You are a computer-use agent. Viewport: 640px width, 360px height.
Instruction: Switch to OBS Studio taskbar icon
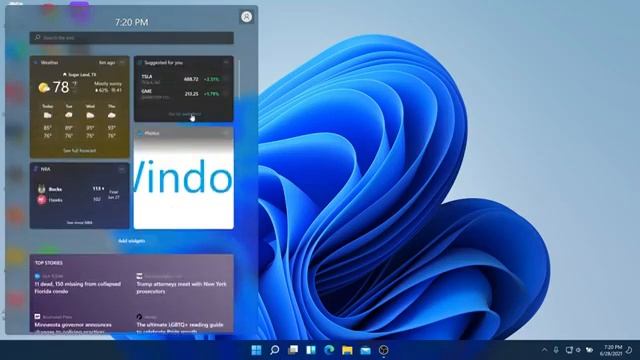(384, 350)
